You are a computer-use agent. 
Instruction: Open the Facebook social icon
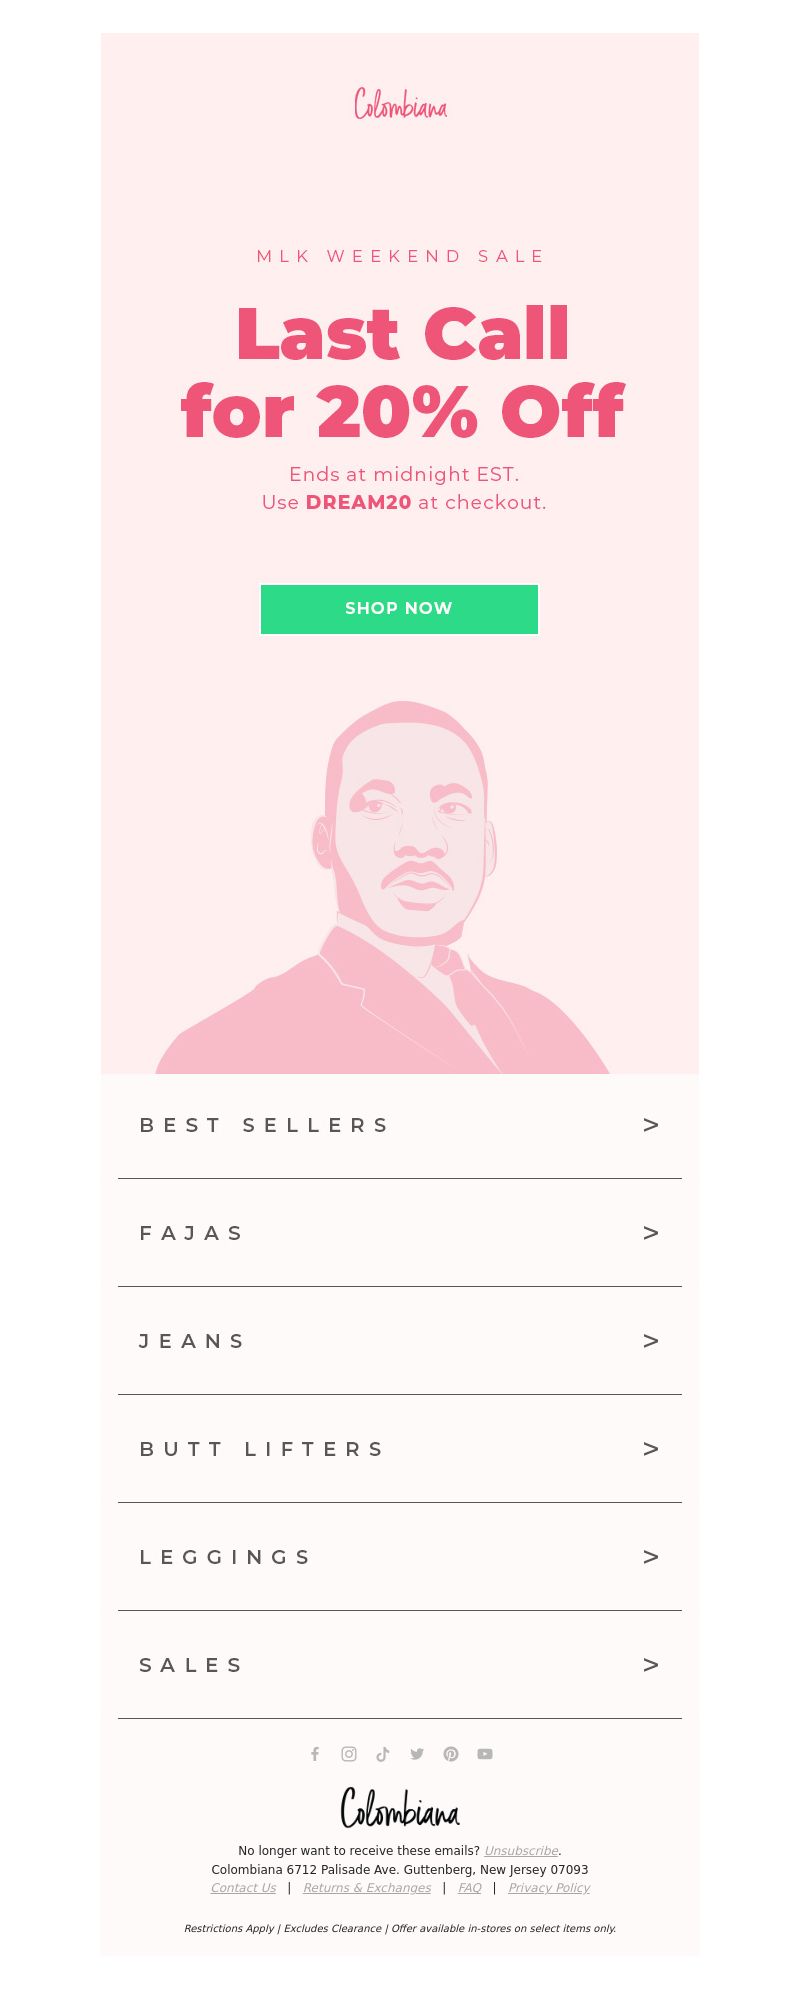point(315,1754)
